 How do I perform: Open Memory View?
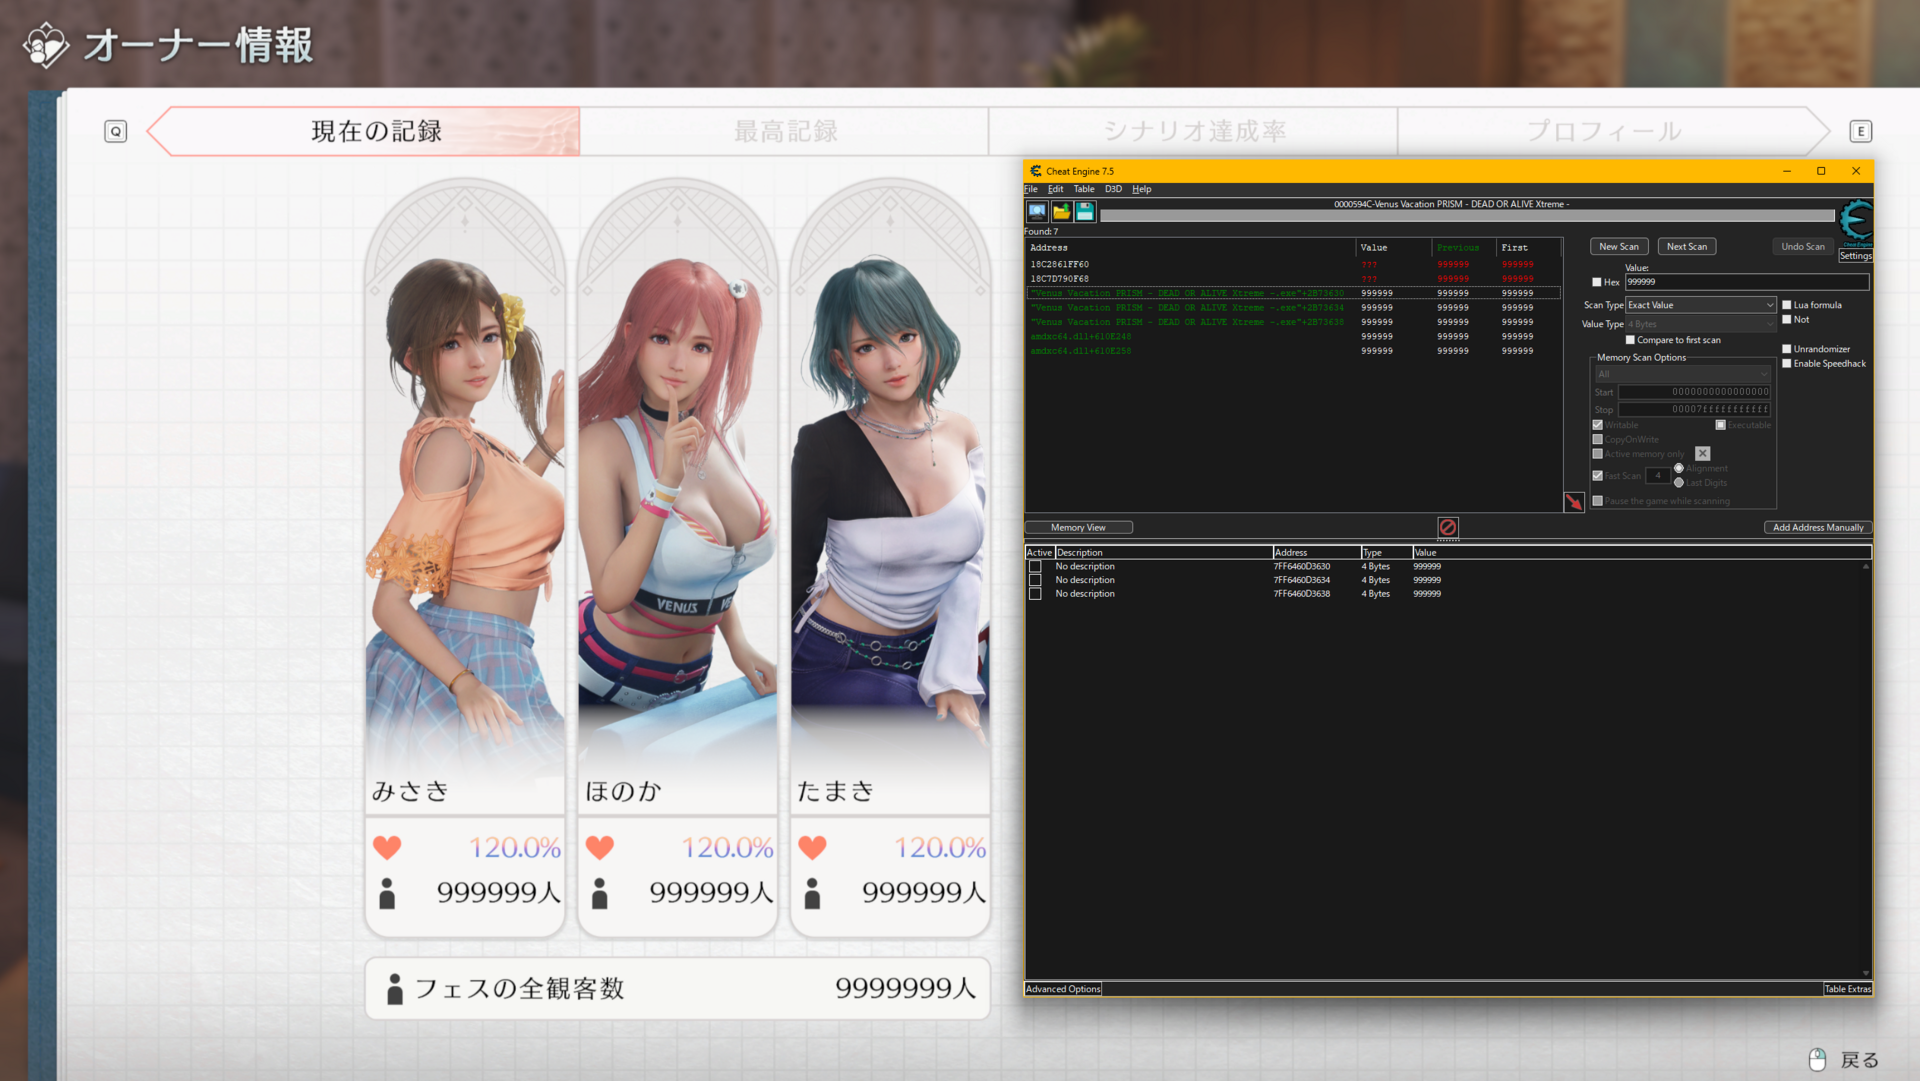pos(1078,527)
